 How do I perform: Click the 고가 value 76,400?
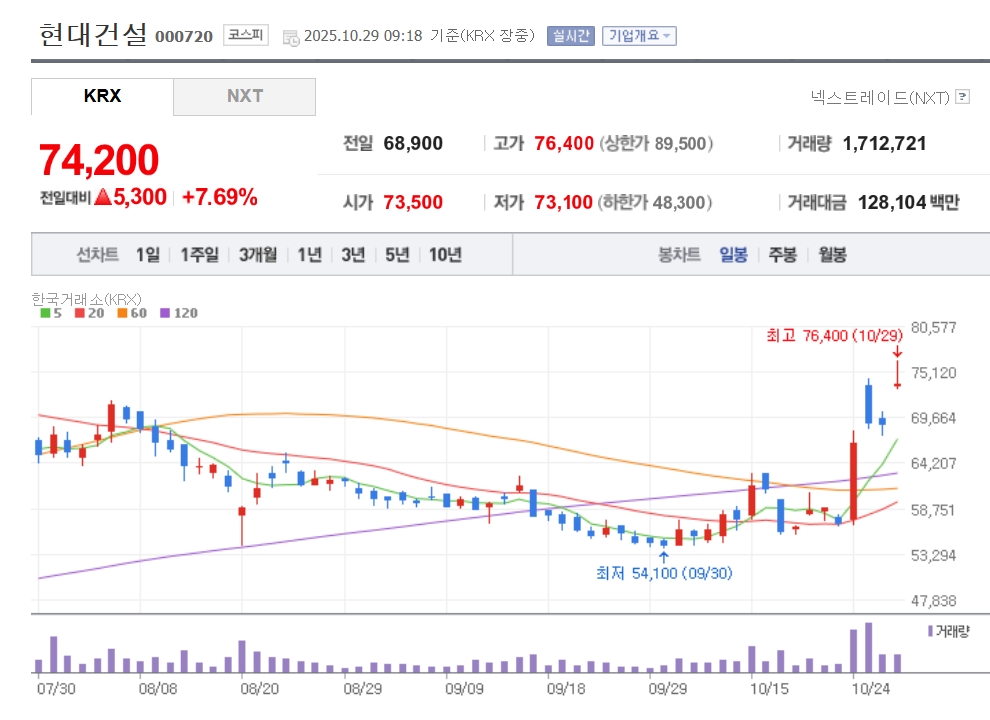tap(564, 143)
